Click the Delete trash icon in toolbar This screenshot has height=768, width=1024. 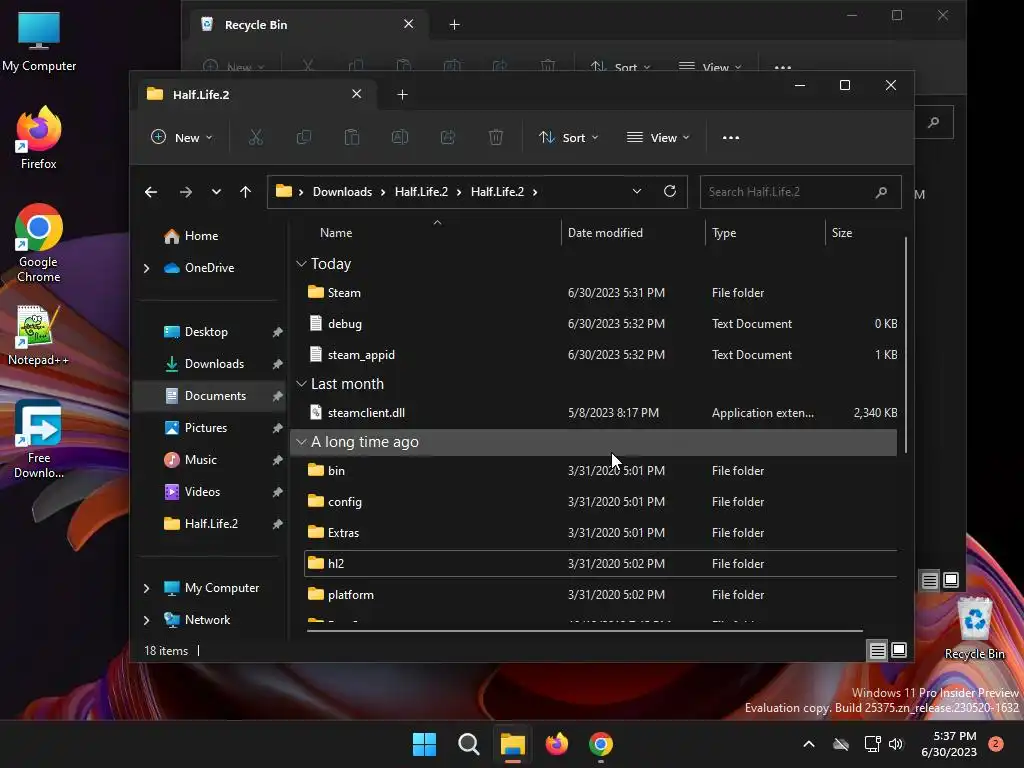[x=496, y=137]
